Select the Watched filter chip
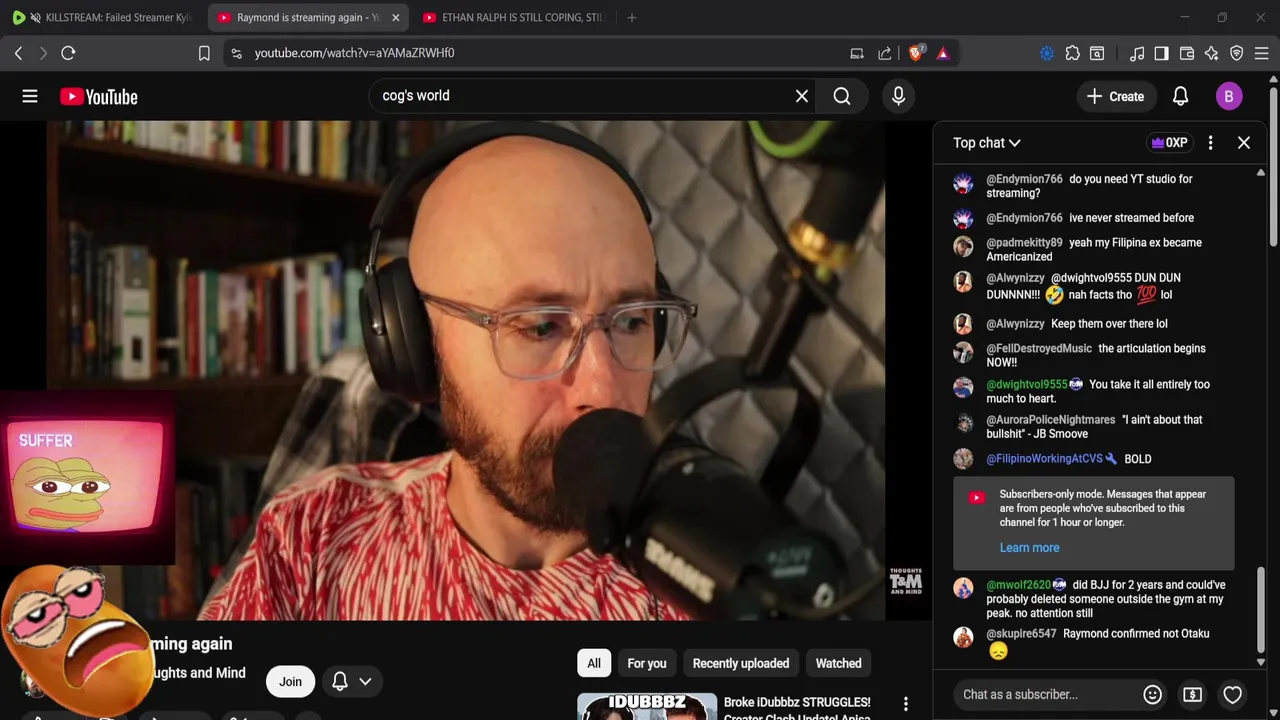Viewport: 1280px width, 720px height. tap(838, 663)
